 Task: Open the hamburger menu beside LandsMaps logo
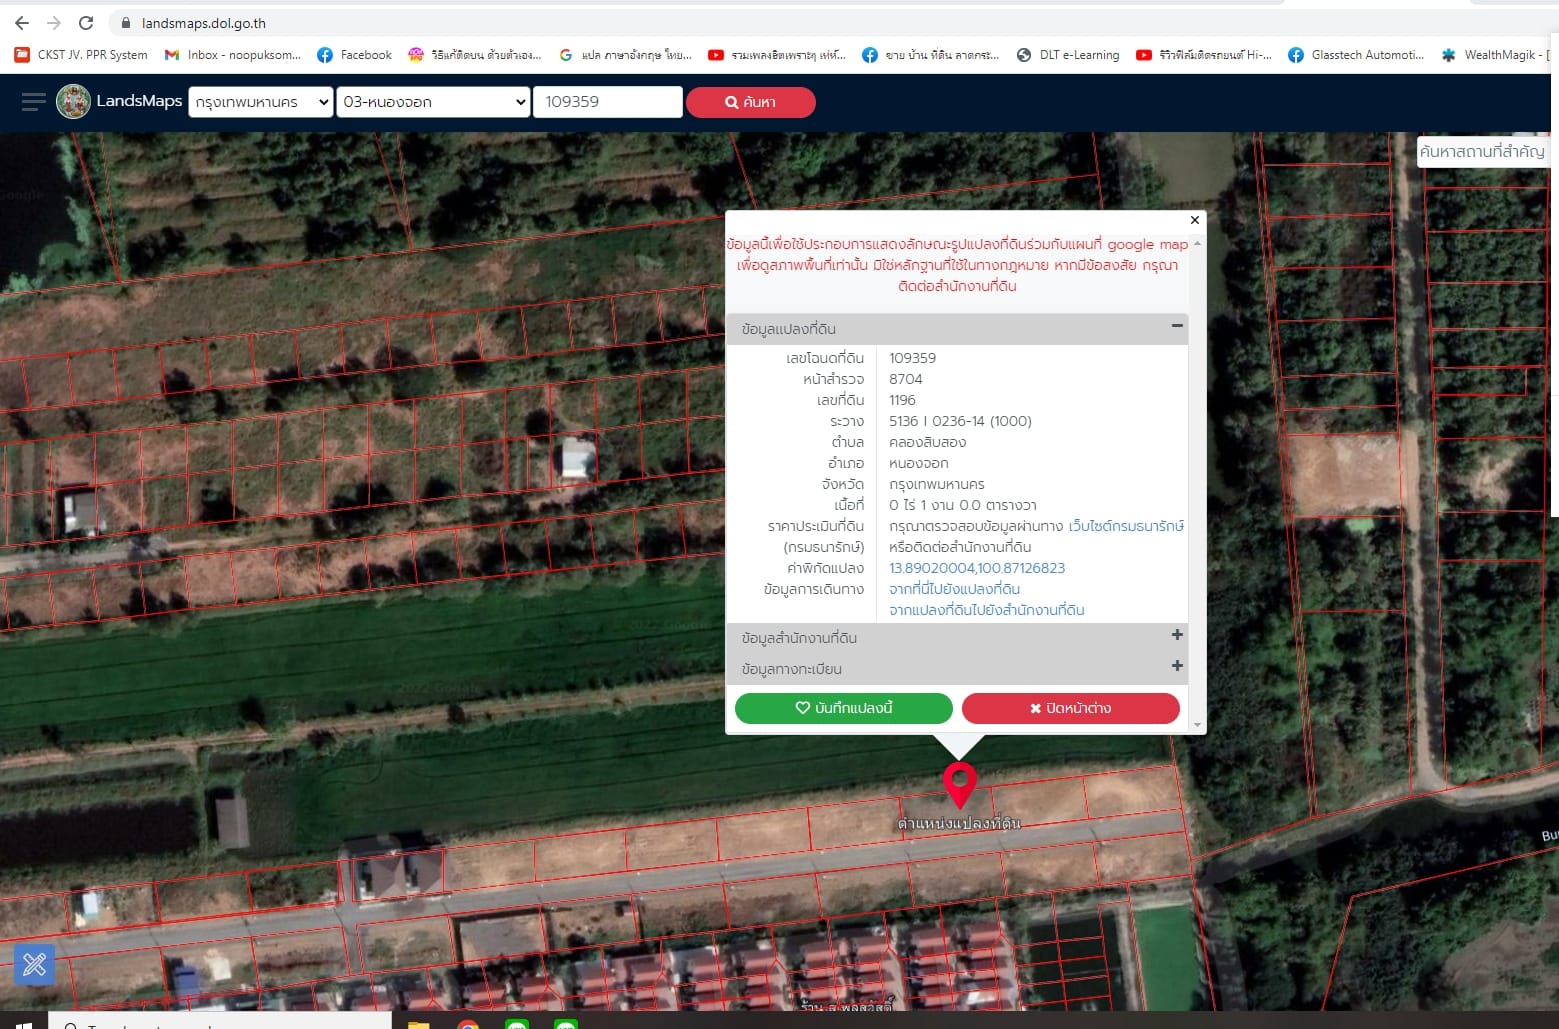(34, 101)
